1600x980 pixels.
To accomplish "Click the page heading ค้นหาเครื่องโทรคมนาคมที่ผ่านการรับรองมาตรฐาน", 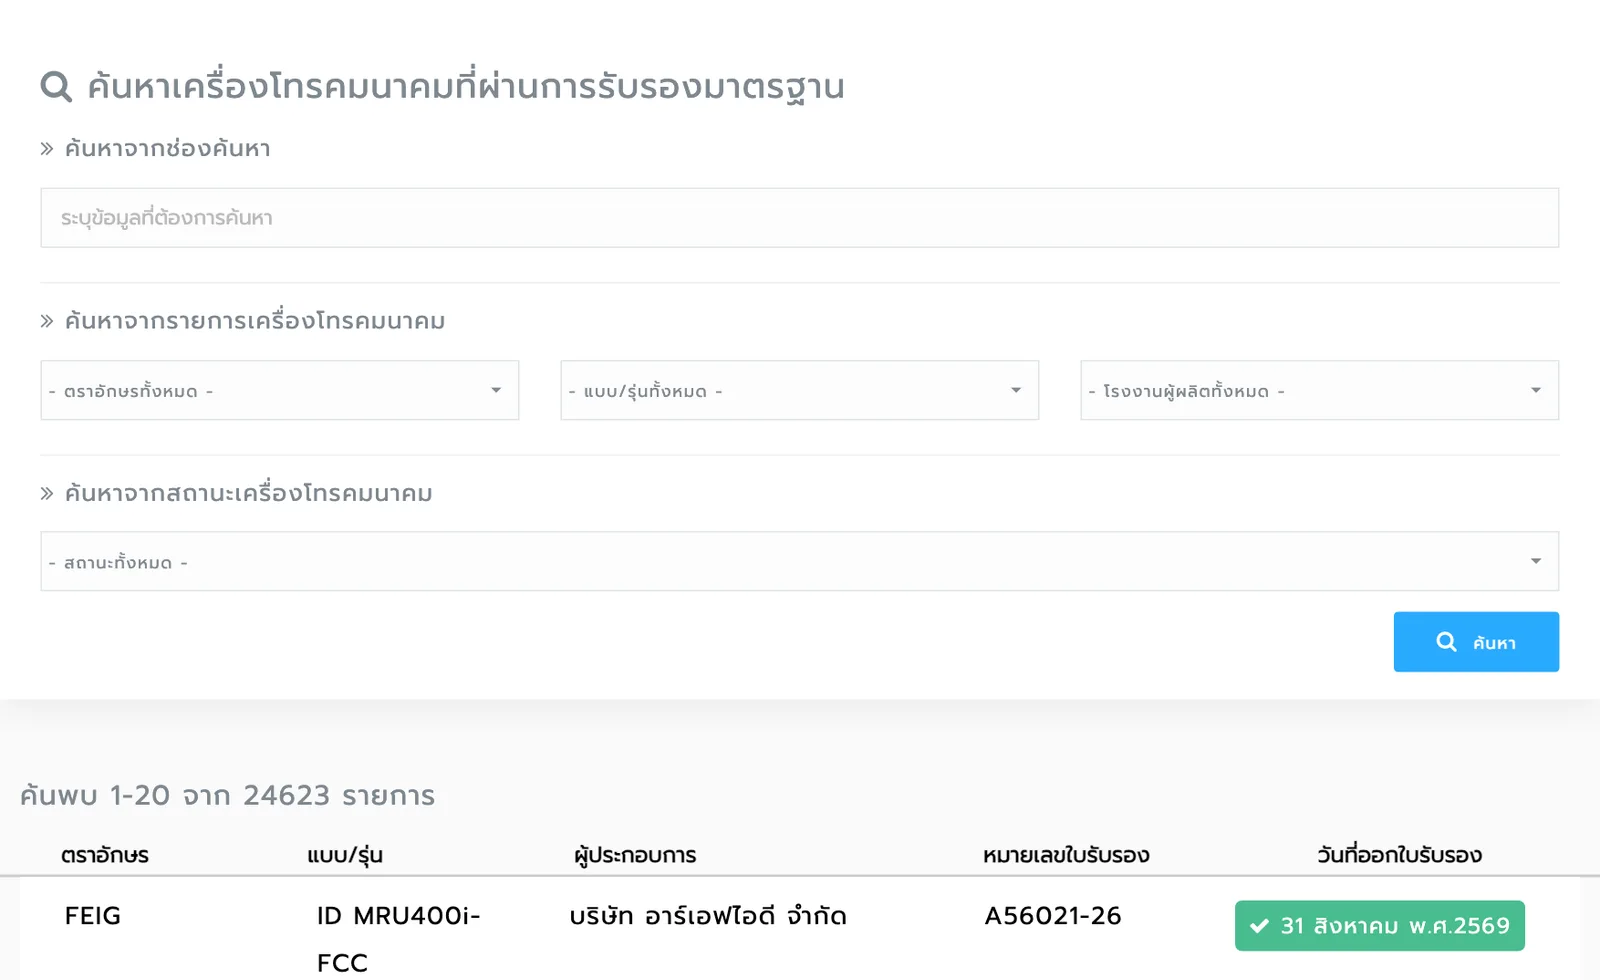I will 466,87.
